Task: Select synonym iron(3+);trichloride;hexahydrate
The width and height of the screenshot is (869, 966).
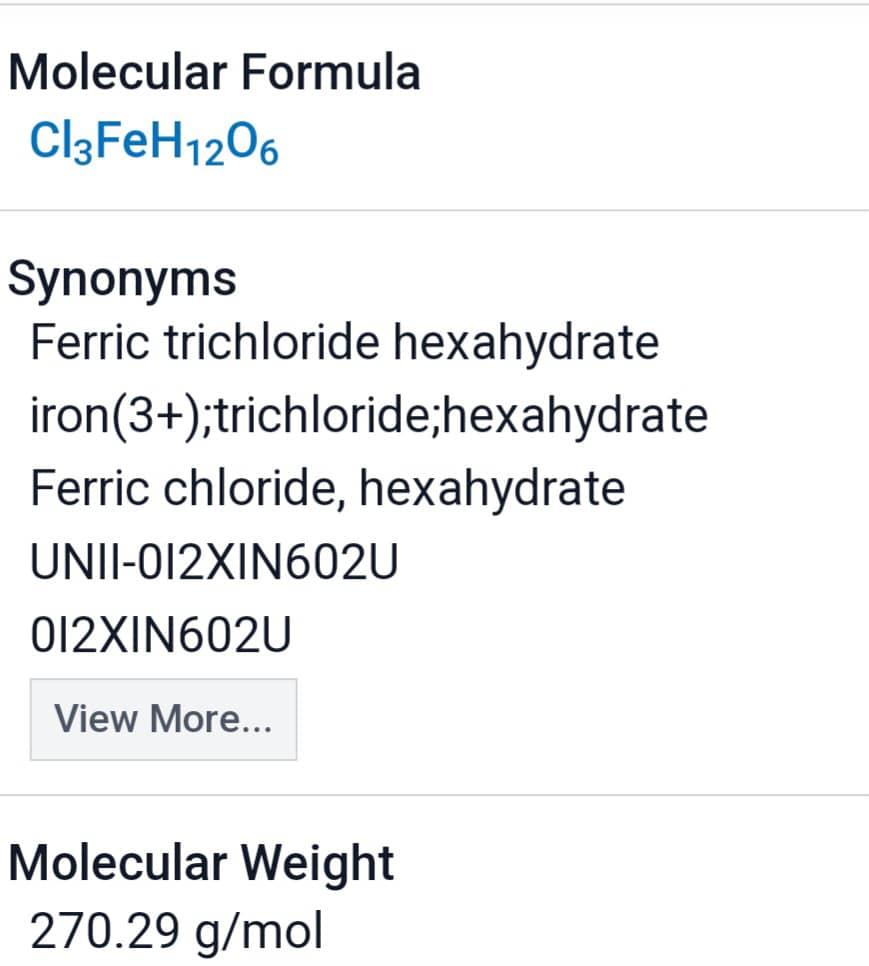Action: (x=369, y=416)
